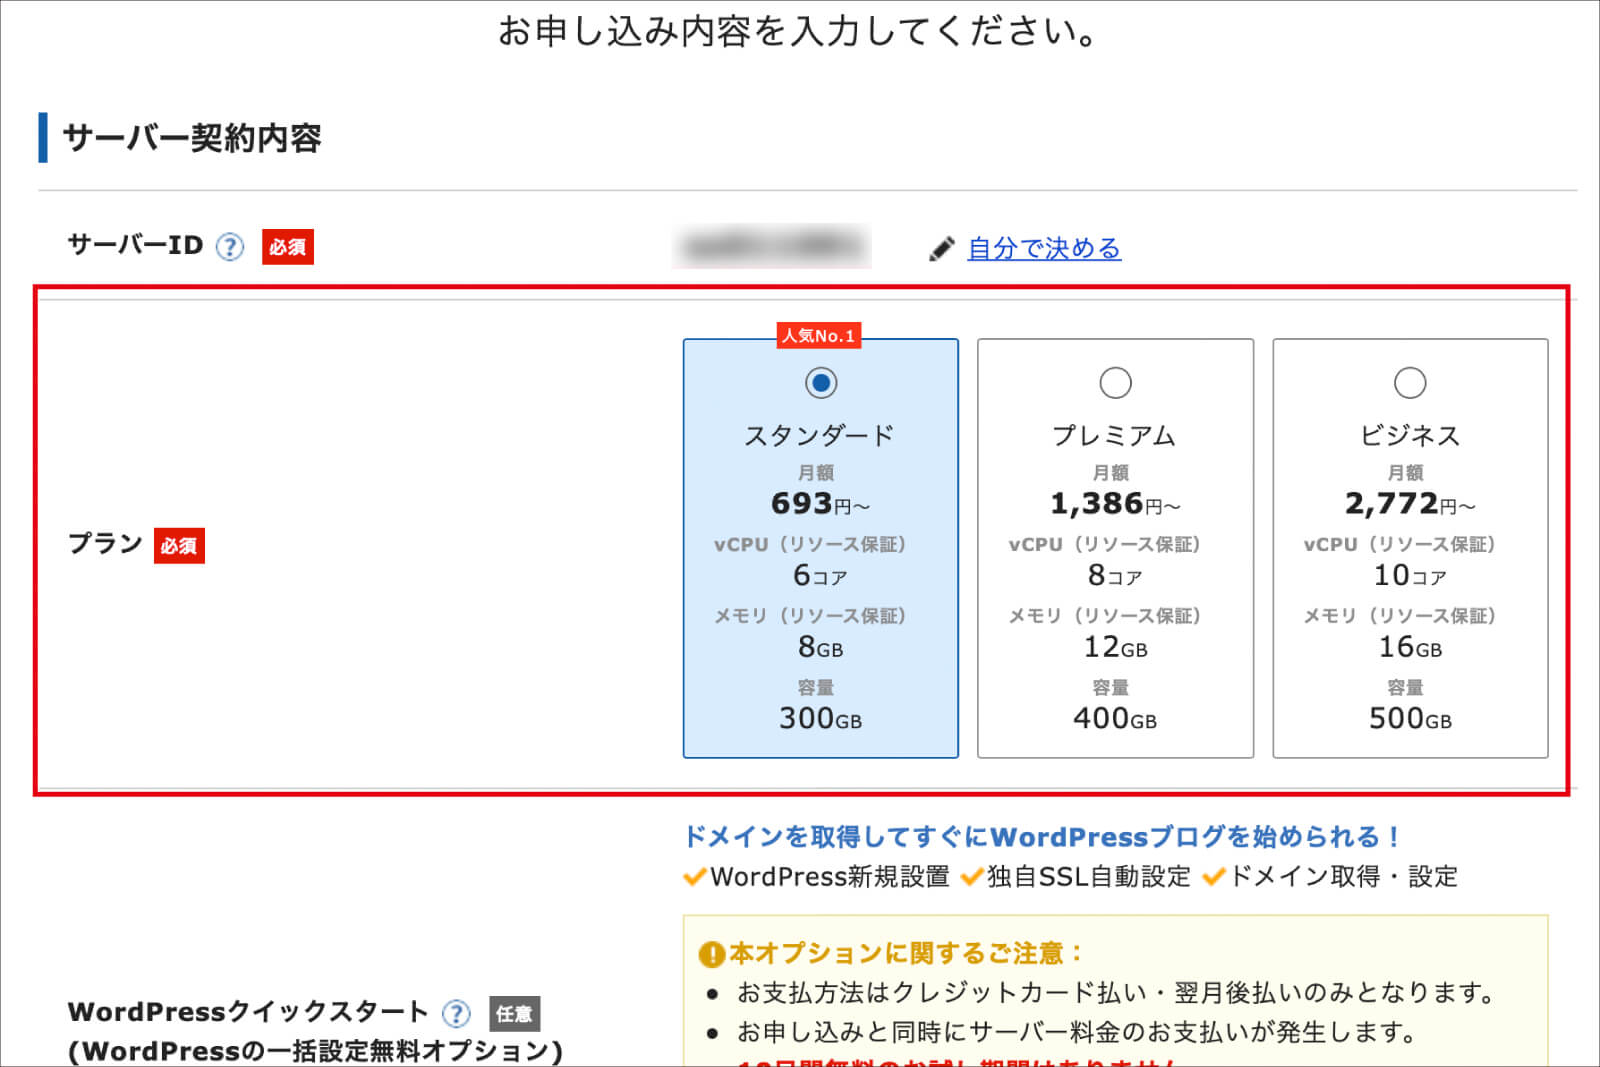Click the pencil icon beside 自分で決める
Screen dimensions: 1600x1067
(941, 249)
